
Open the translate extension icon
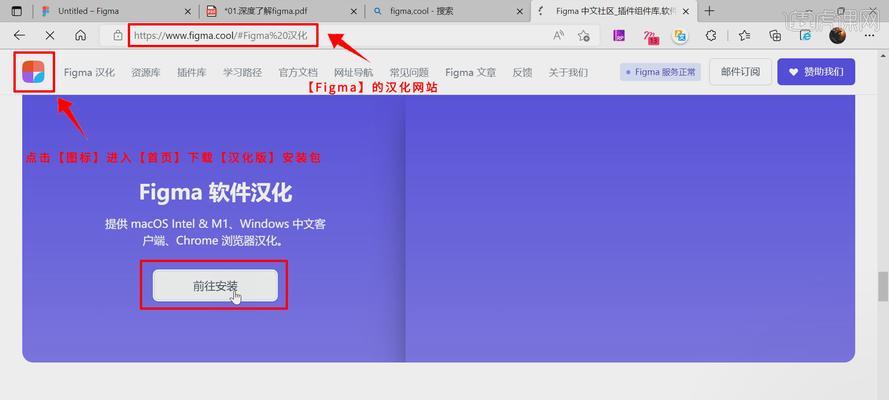(680, 36)
